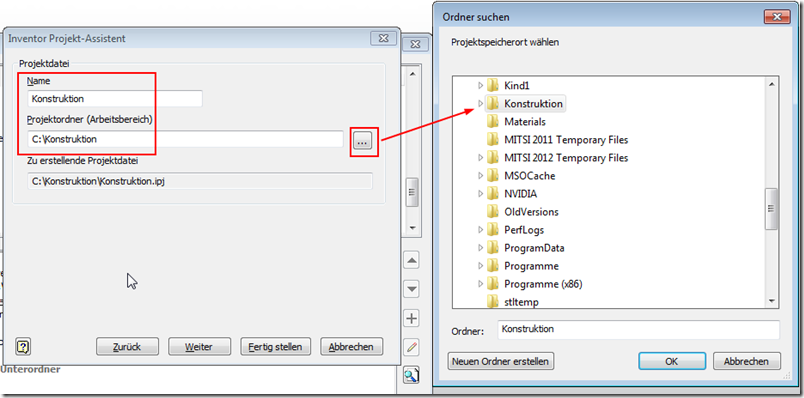Viewport: 804px width, 398px height.
Task: Click Neuen Ordner erstellen button
Action: [500, 361]
